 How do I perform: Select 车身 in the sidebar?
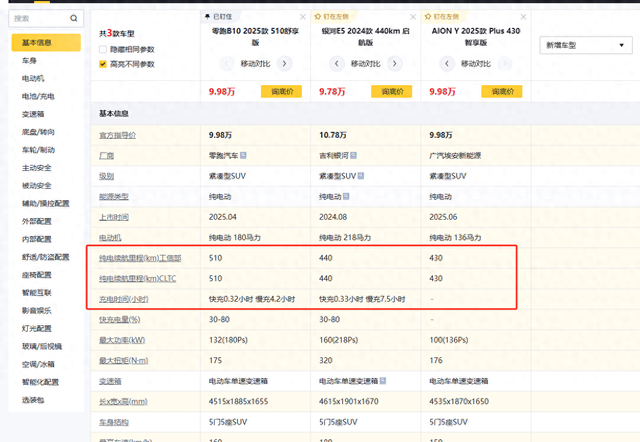click(29, 60)
